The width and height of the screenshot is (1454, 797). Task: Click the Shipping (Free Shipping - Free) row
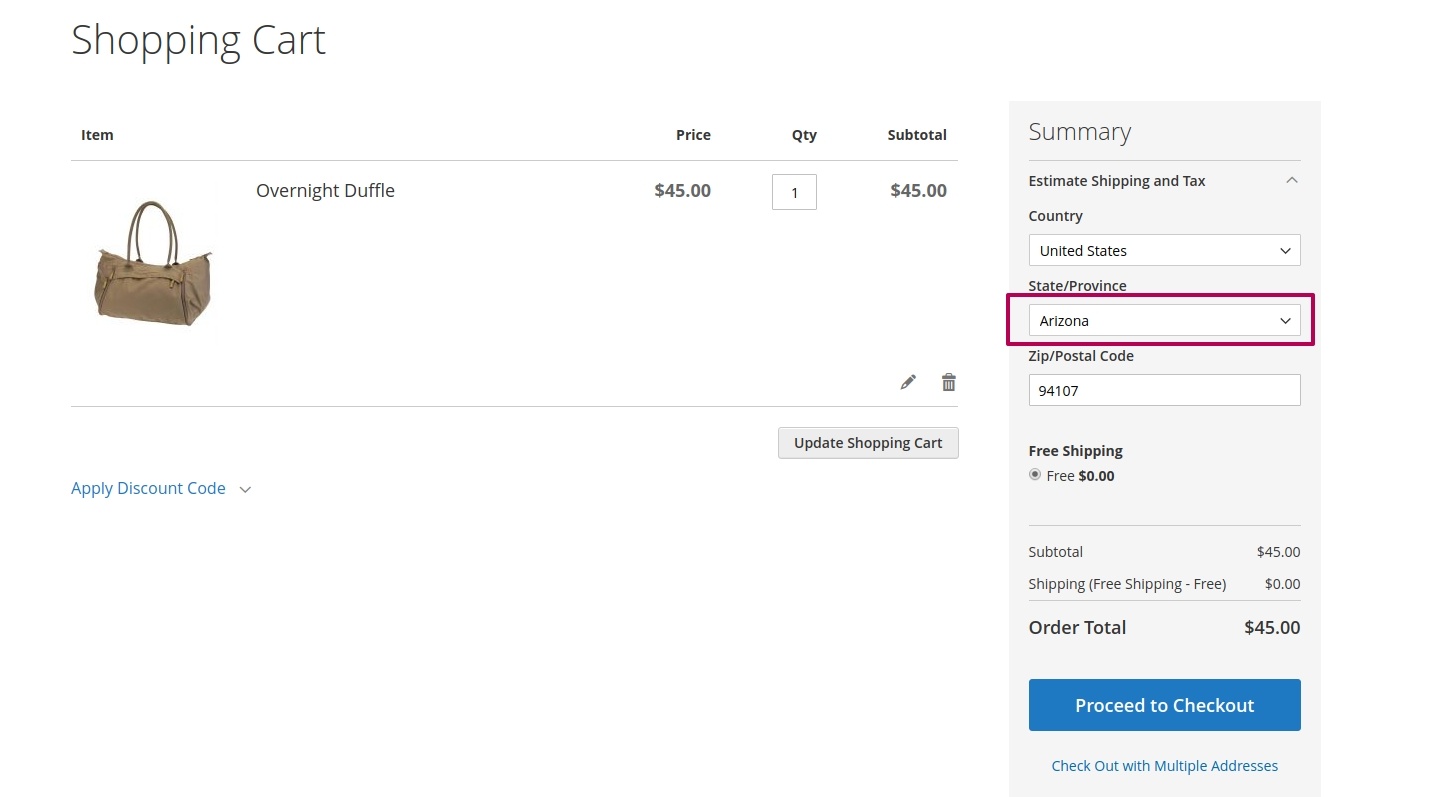pyautogui.click(x=1127, y=584)
